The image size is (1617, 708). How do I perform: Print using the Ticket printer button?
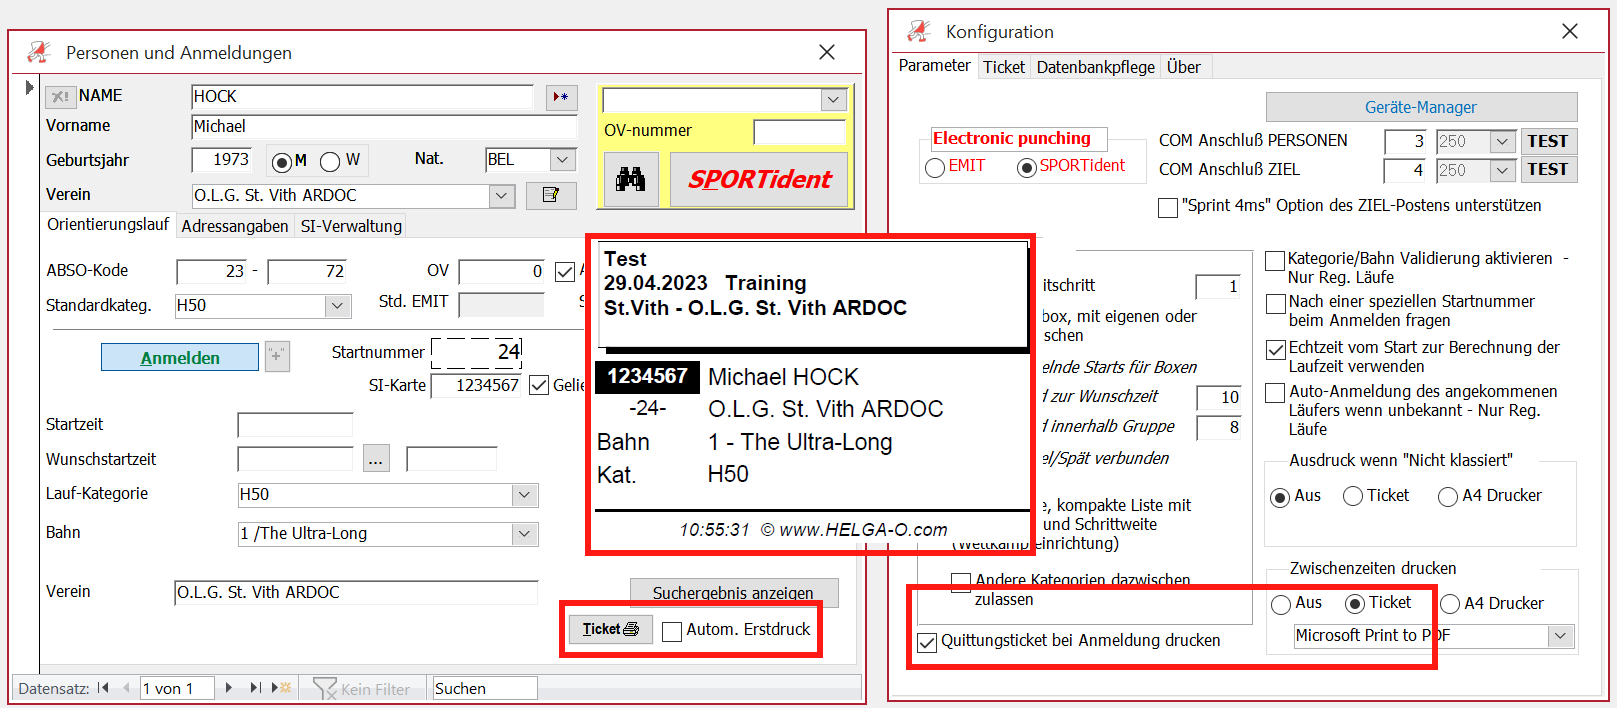click(x=611, y=629)
